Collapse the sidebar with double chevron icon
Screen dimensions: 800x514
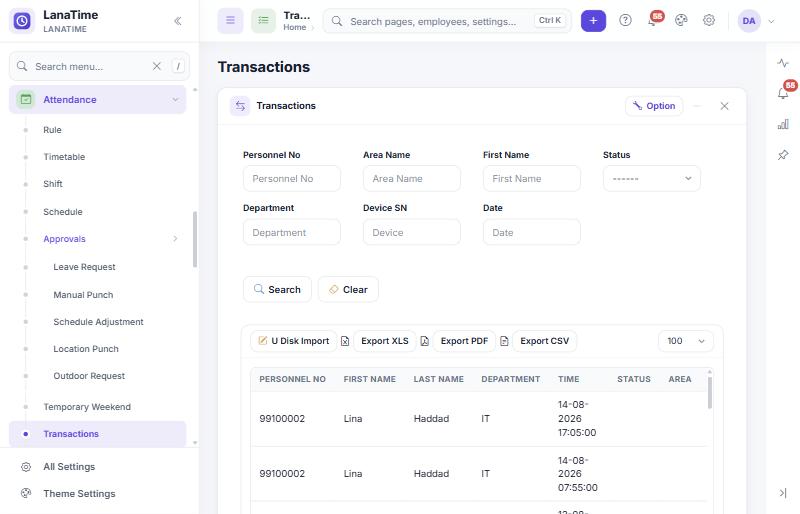[178, 21]
